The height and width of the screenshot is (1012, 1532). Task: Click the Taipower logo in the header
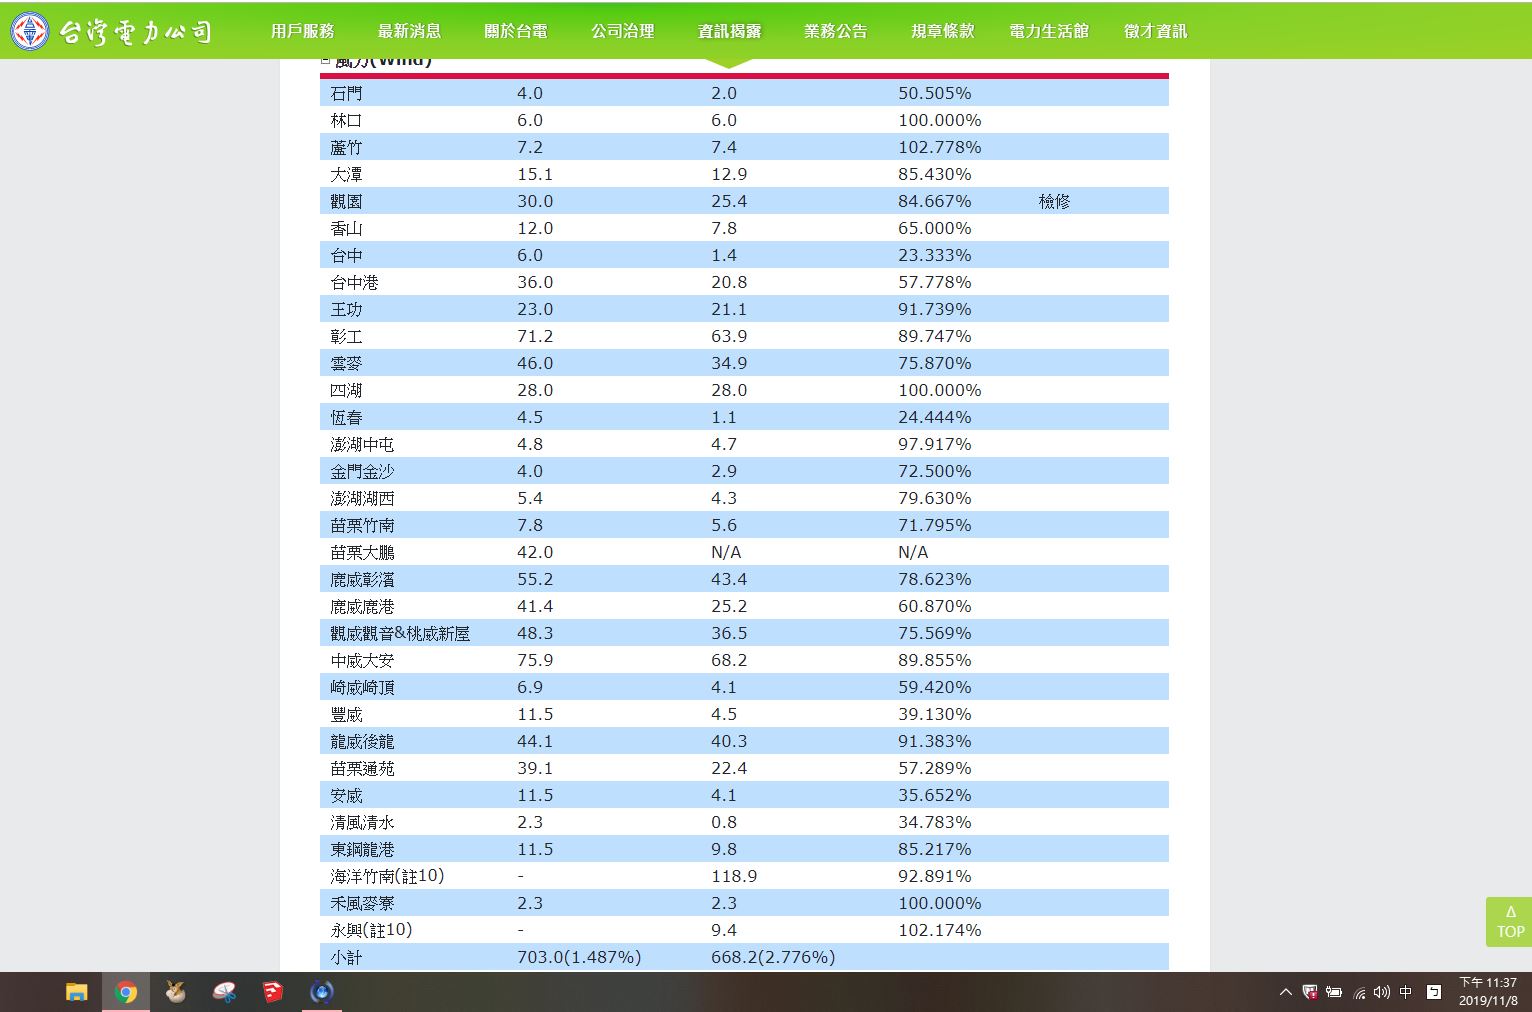(112, 31)
